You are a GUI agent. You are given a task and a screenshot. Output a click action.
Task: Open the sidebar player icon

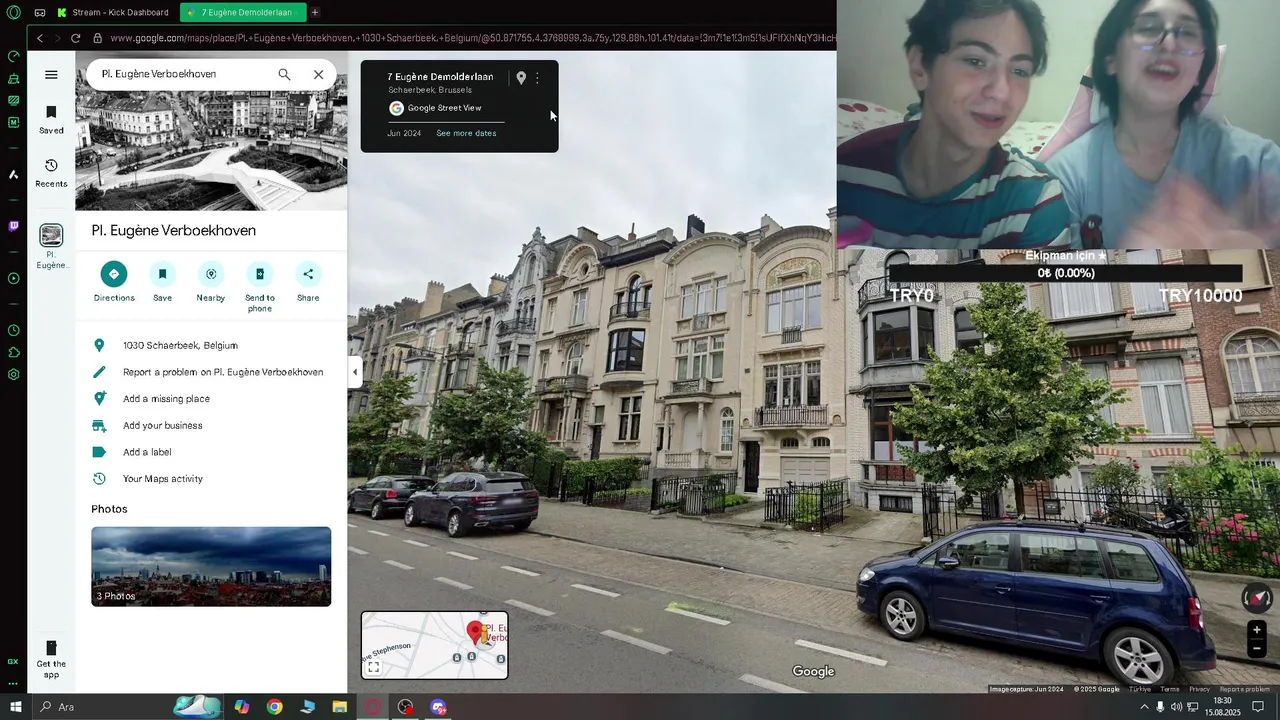click(x=13, y=278)
